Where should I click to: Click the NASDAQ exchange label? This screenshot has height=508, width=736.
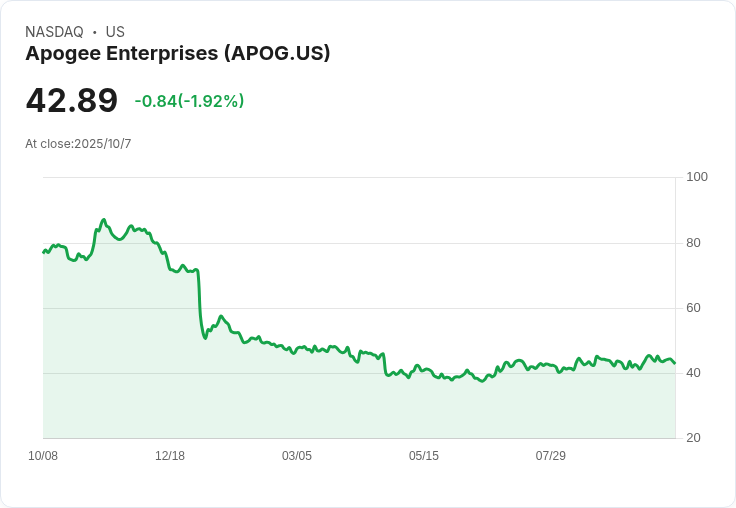(54, 32)
